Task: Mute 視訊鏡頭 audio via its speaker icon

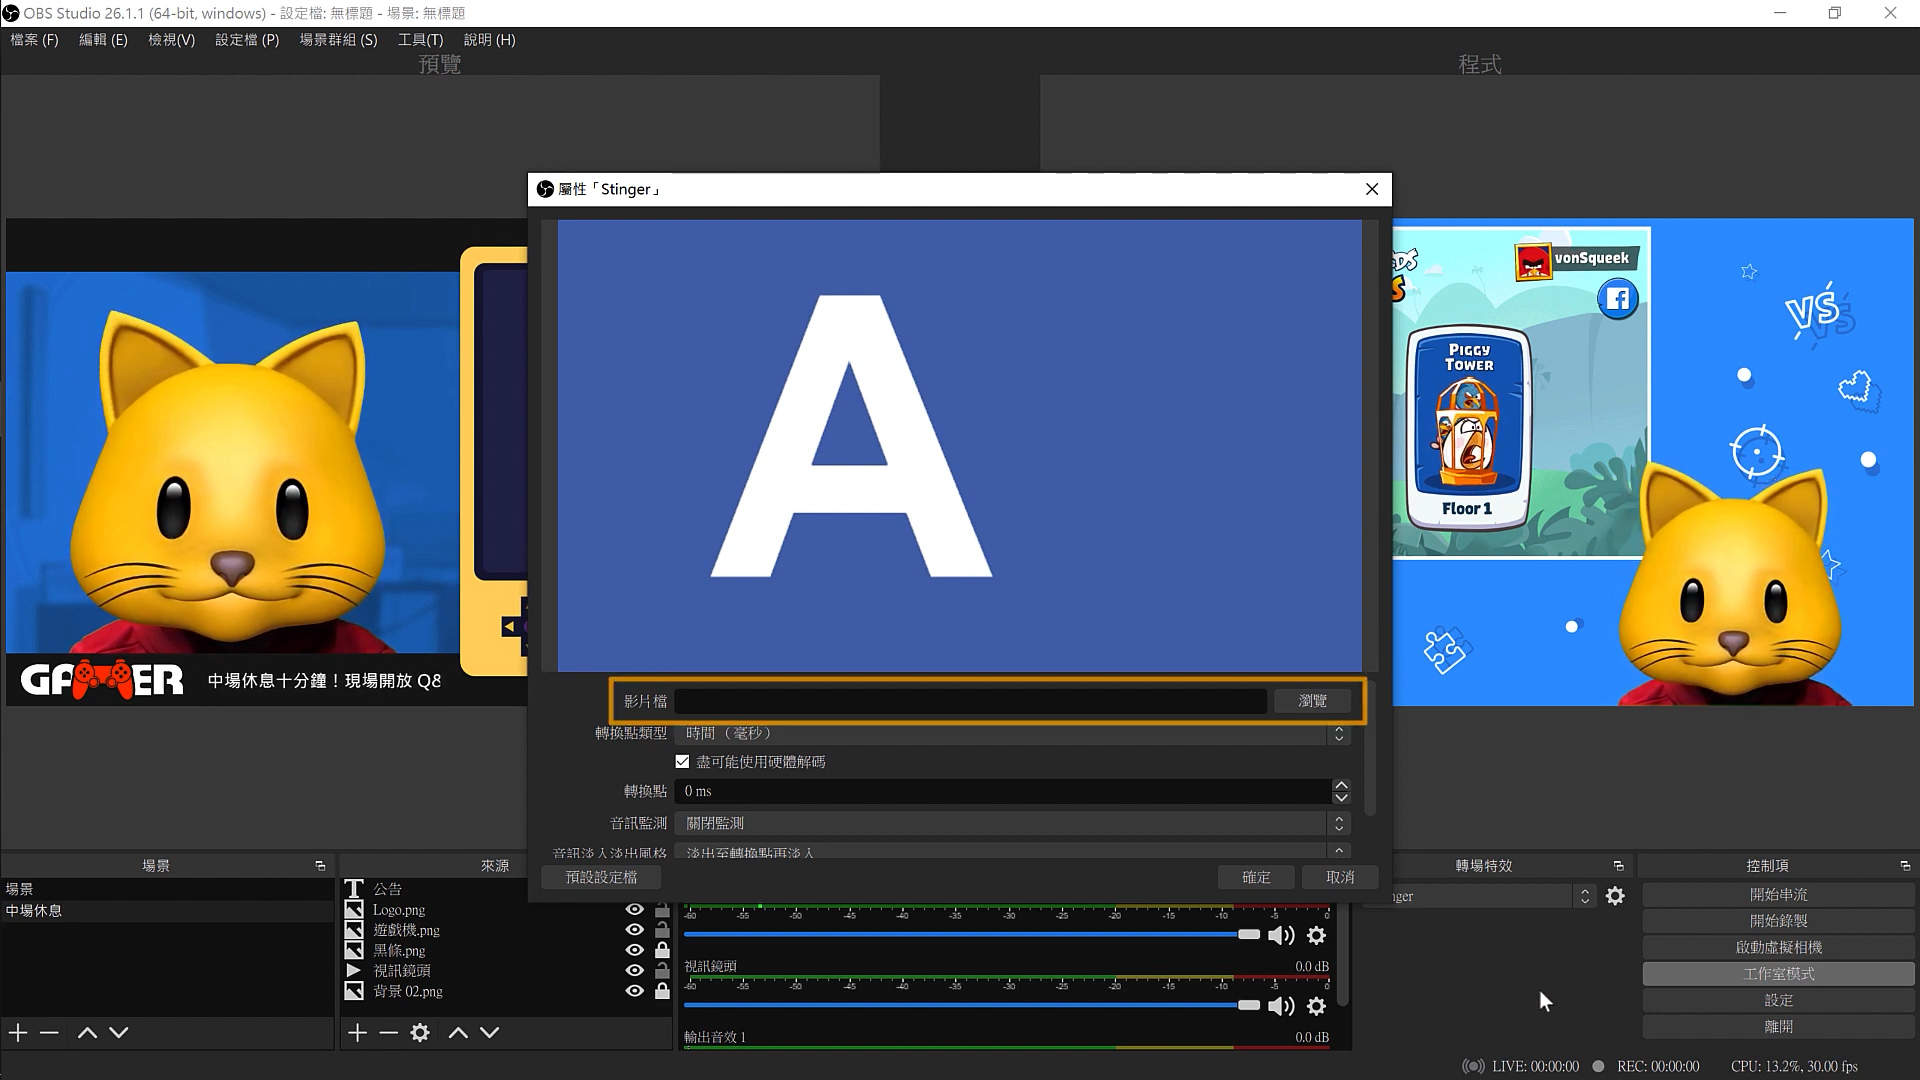Action: 1281,1006
